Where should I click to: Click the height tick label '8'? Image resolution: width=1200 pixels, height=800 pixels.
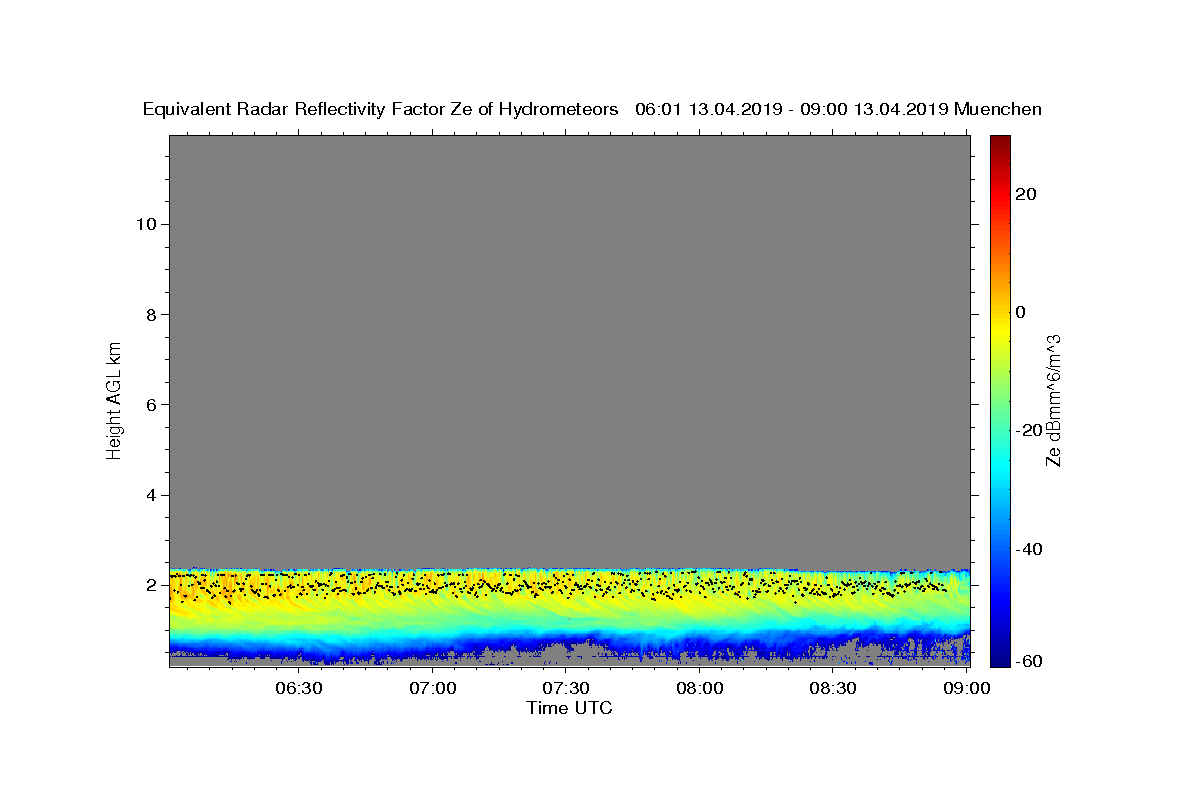150,314
